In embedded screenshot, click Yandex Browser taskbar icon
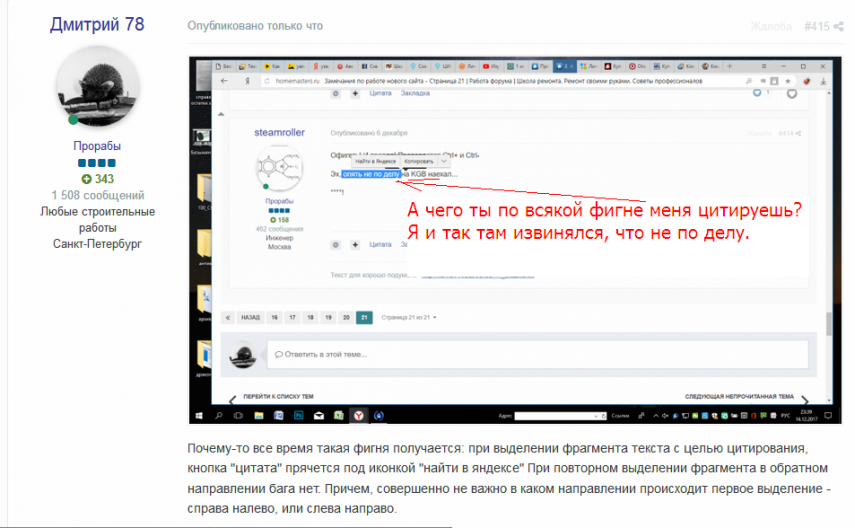This screenshot has width=855, height=528. point(359,416)
